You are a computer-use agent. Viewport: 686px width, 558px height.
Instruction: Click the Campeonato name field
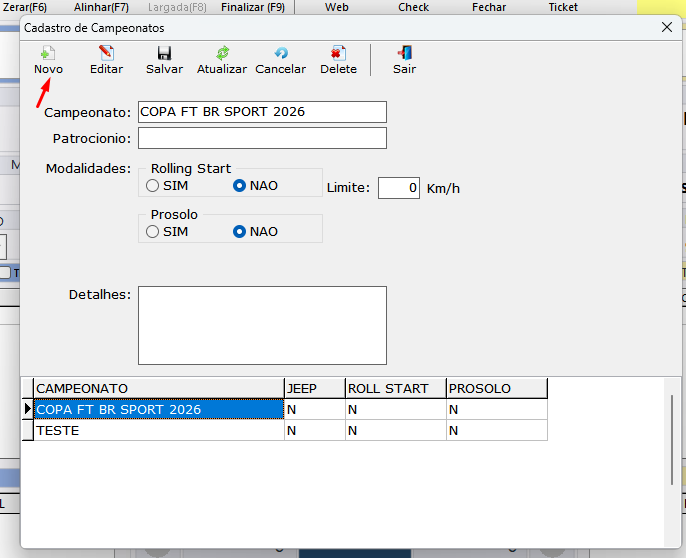(x=262, y=112)
